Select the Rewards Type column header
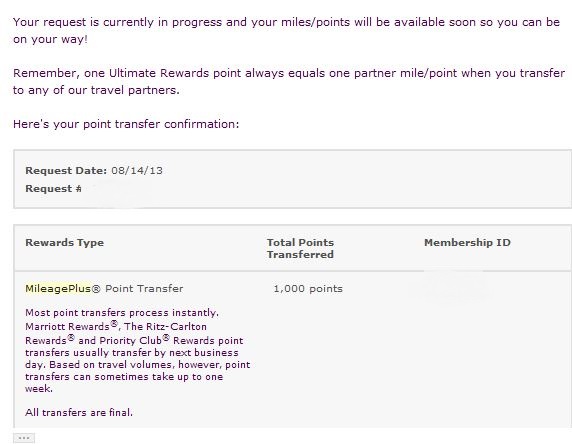This screenshot has height=444, width=572. 65,243
